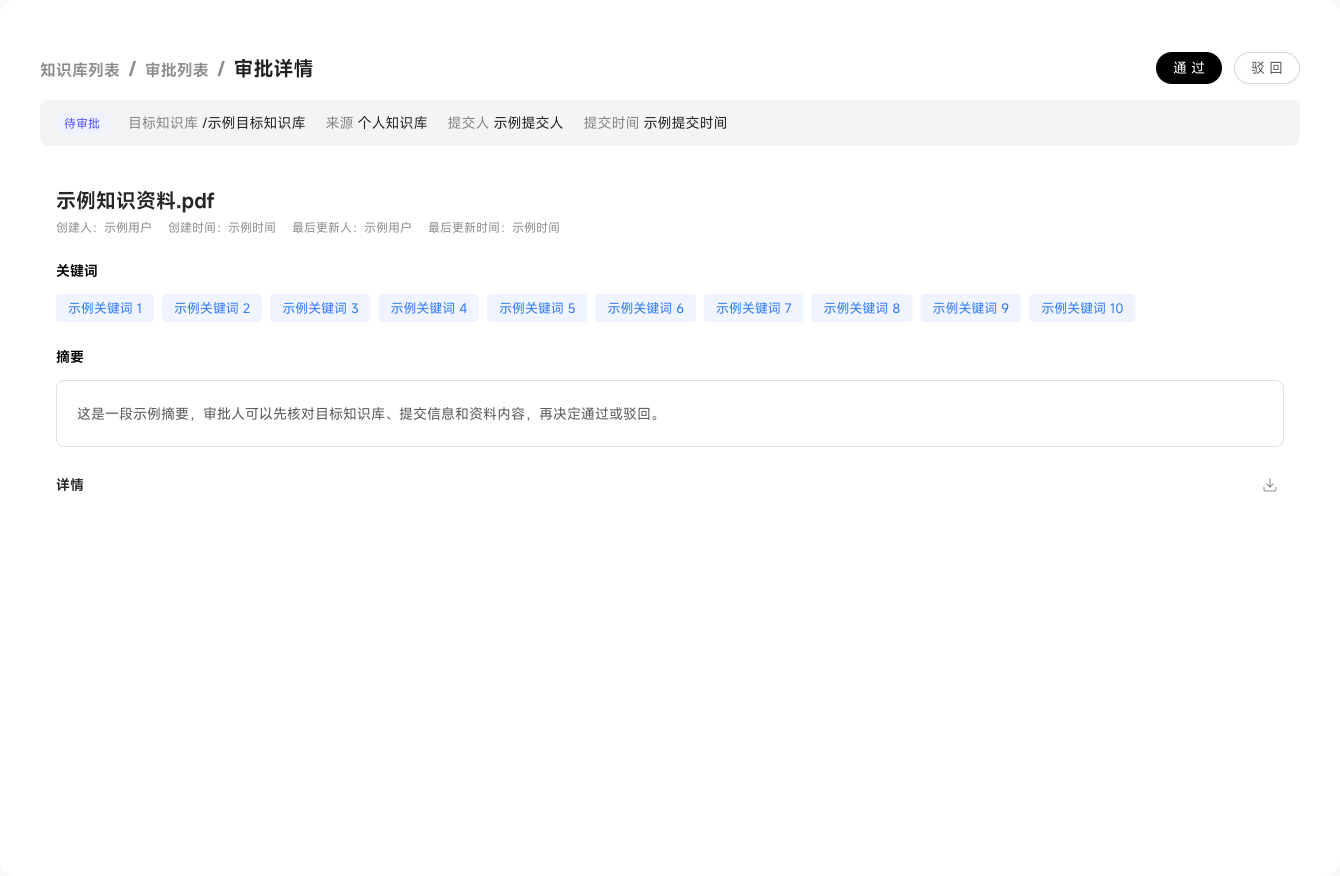This screenshot has width=1340, height=876.
Task: Click 创建时间：示例时间 metadata
Action: 222,228
